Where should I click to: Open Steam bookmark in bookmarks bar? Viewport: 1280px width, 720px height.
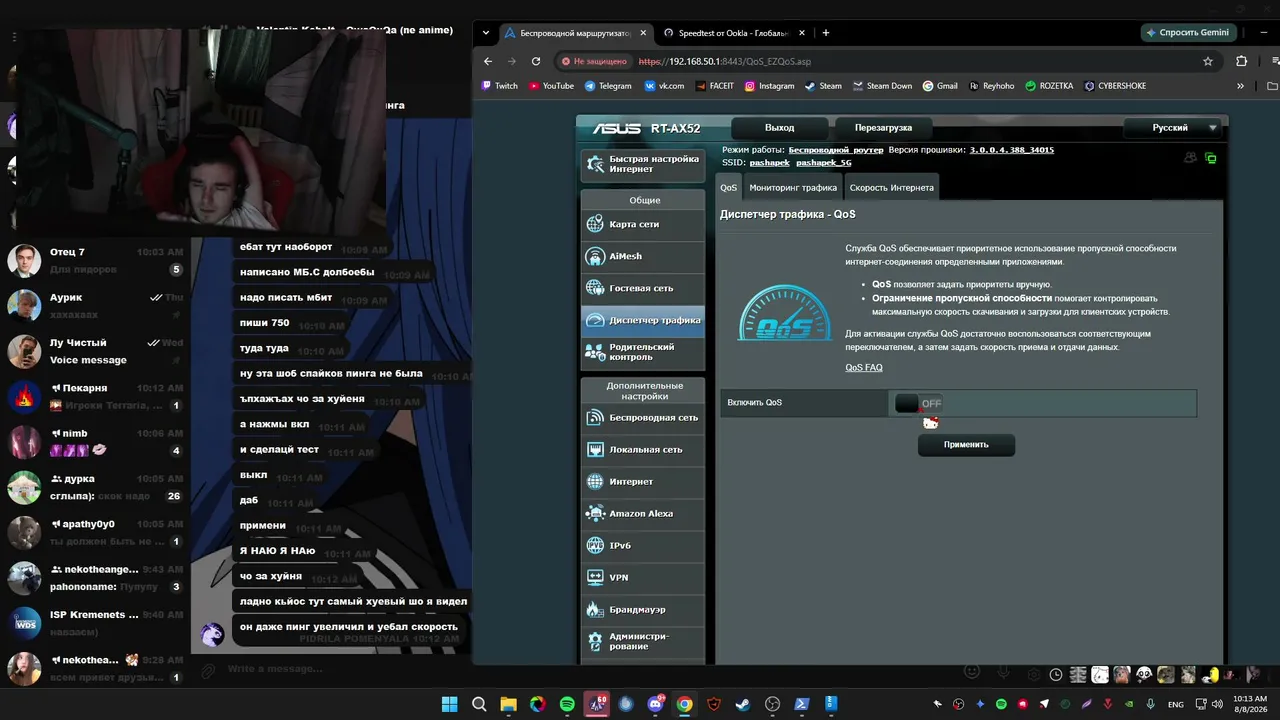click(823, 86)
